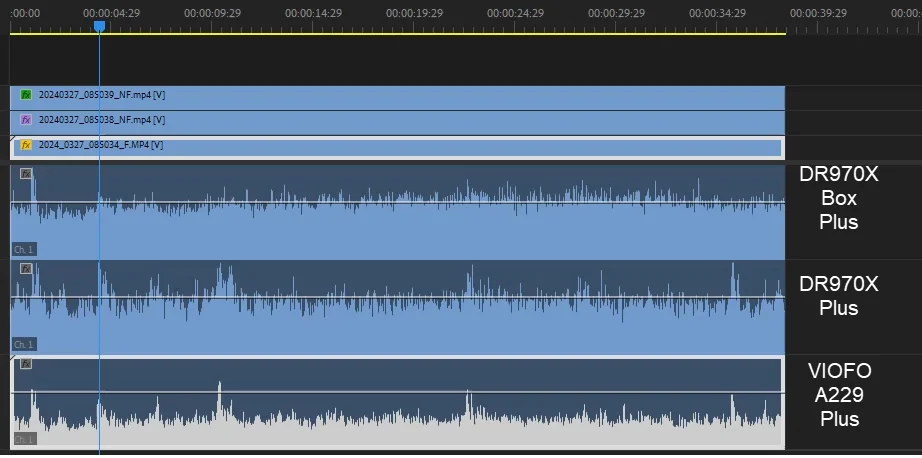Viewport: 922px width, 458px height.
Task: Click the yellow fx badge on 2024_0327_085034_F.MP4 clip
Action: point(26,145)
